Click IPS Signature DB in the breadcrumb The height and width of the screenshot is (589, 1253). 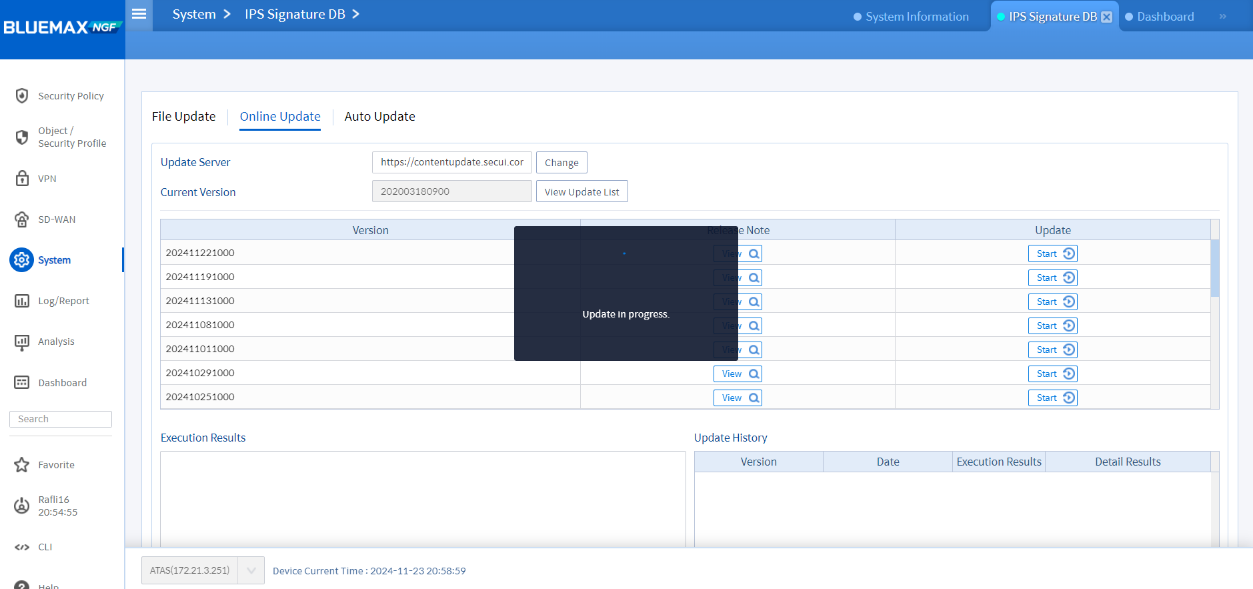295,14
